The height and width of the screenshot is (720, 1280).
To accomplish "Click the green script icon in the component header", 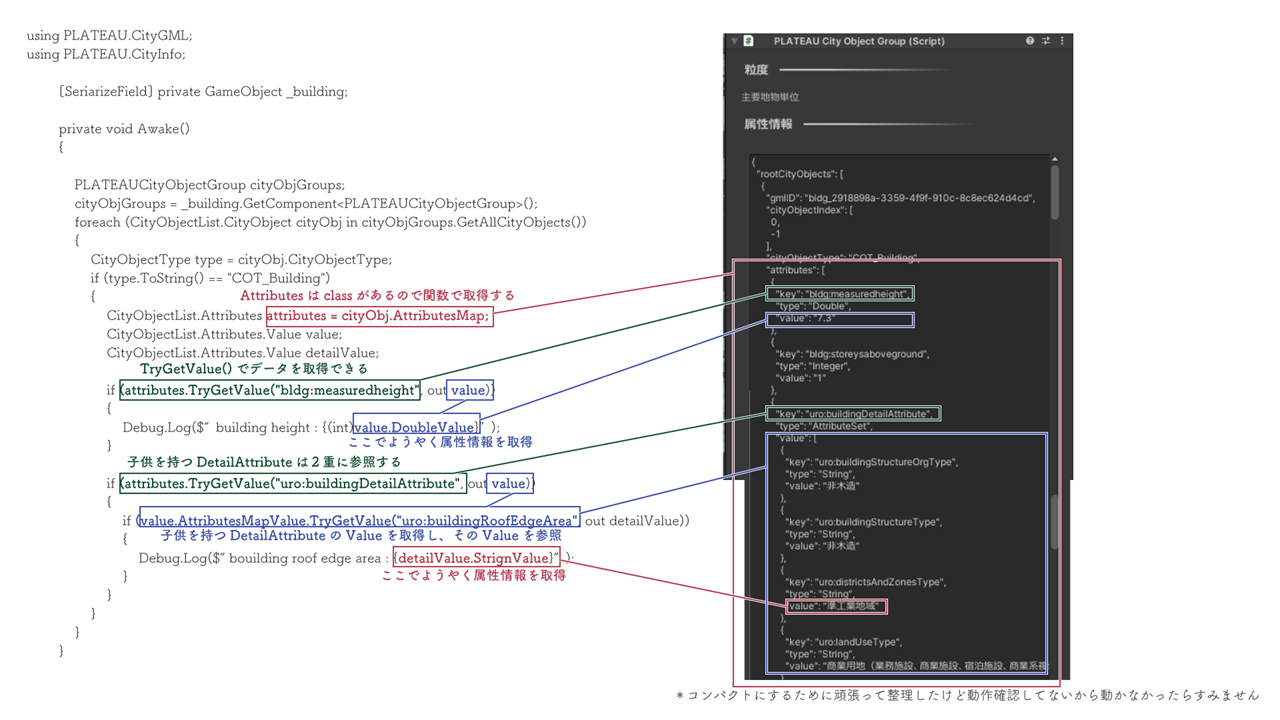I will [x=748, y=41].
